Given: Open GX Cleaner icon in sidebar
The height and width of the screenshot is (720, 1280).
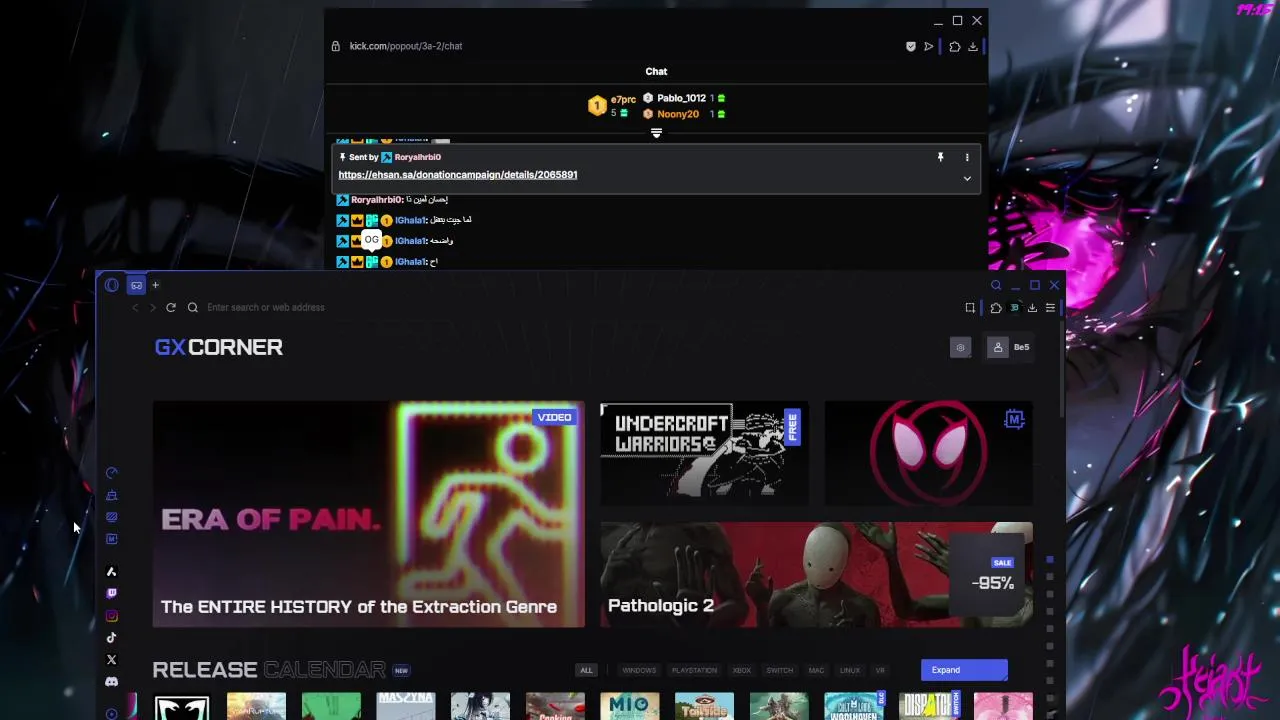Looking at the screenshot, I should [112, 495].
